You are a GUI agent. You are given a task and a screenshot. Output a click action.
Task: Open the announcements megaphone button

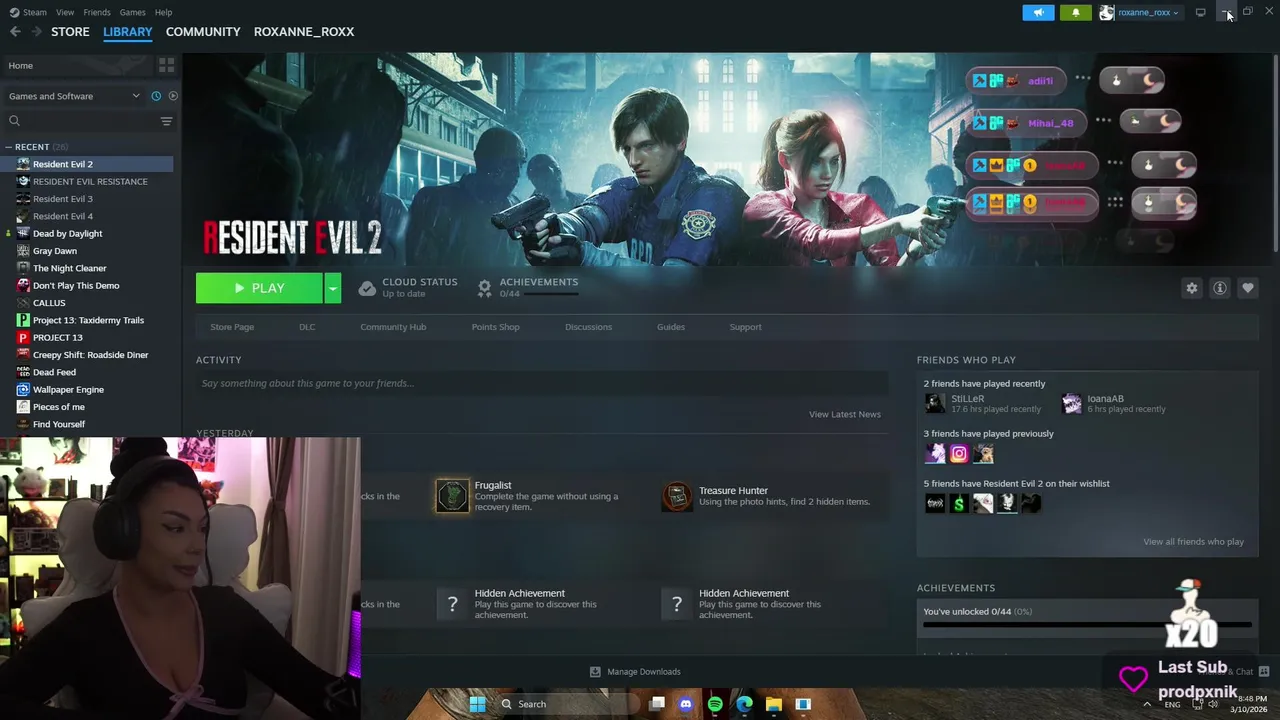(x=1038, y=12)
